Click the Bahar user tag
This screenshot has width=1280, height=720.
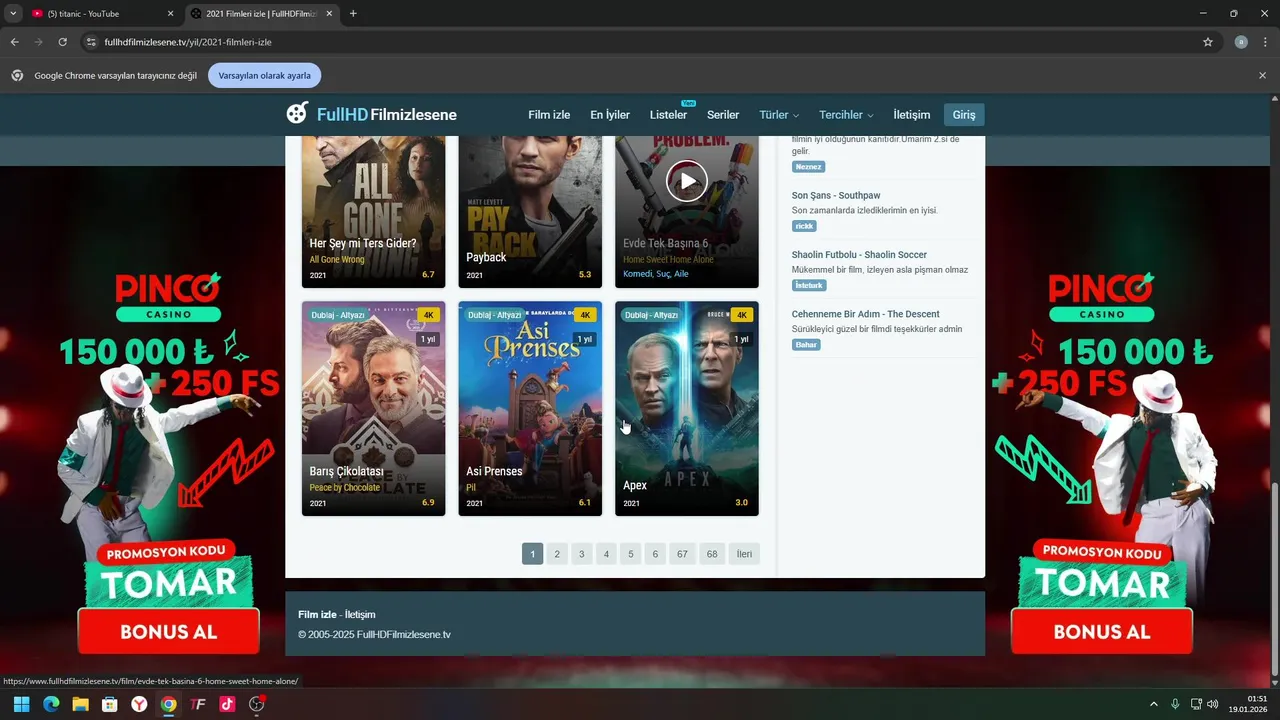(x=806, y=345)
